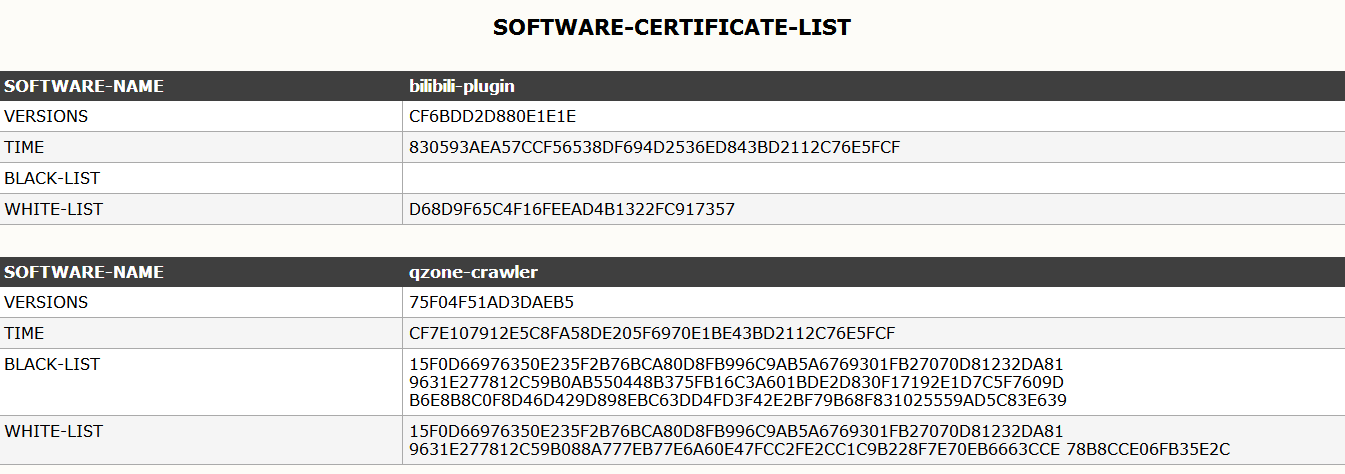Click the VERSIONS label in bilibili-plugin table

click(x=46, y=116)
